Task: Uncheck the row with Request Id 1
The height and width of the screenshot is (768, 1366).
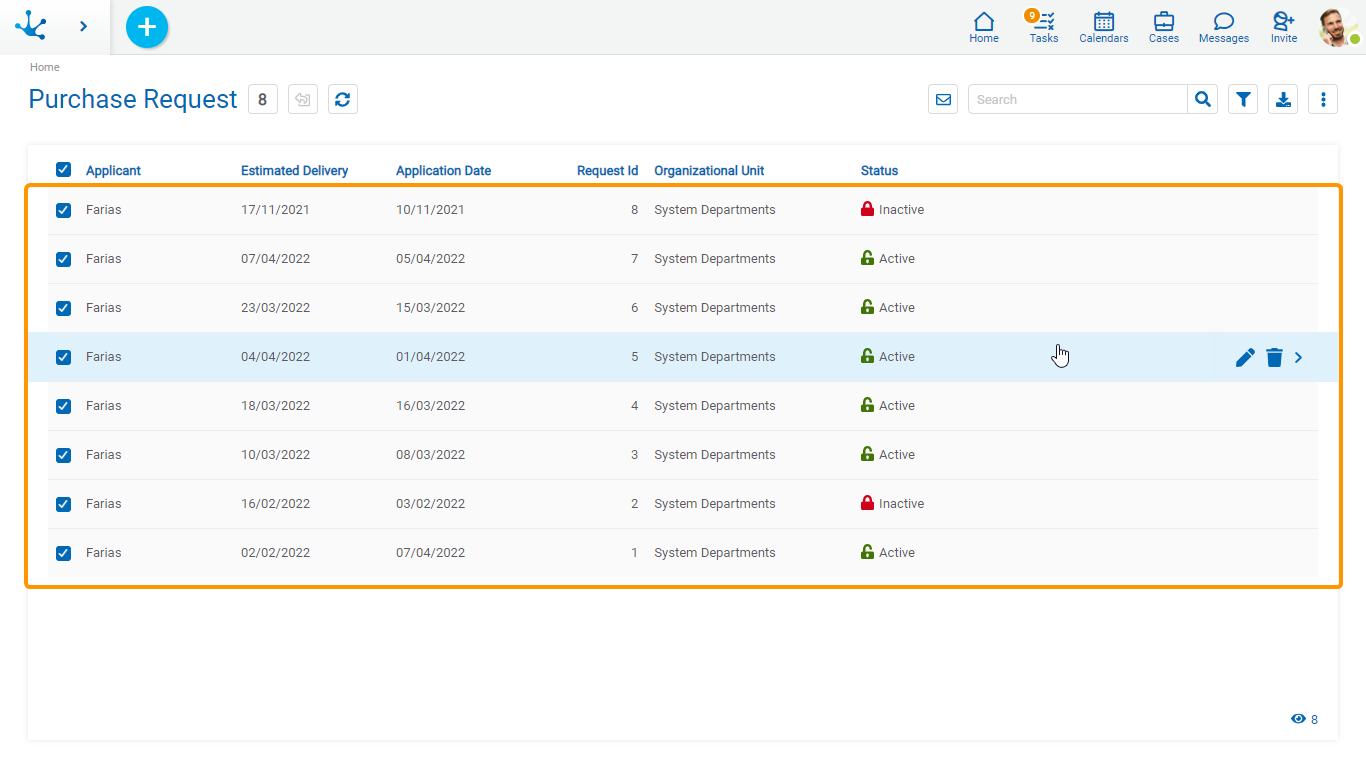Action: [63, 553]
